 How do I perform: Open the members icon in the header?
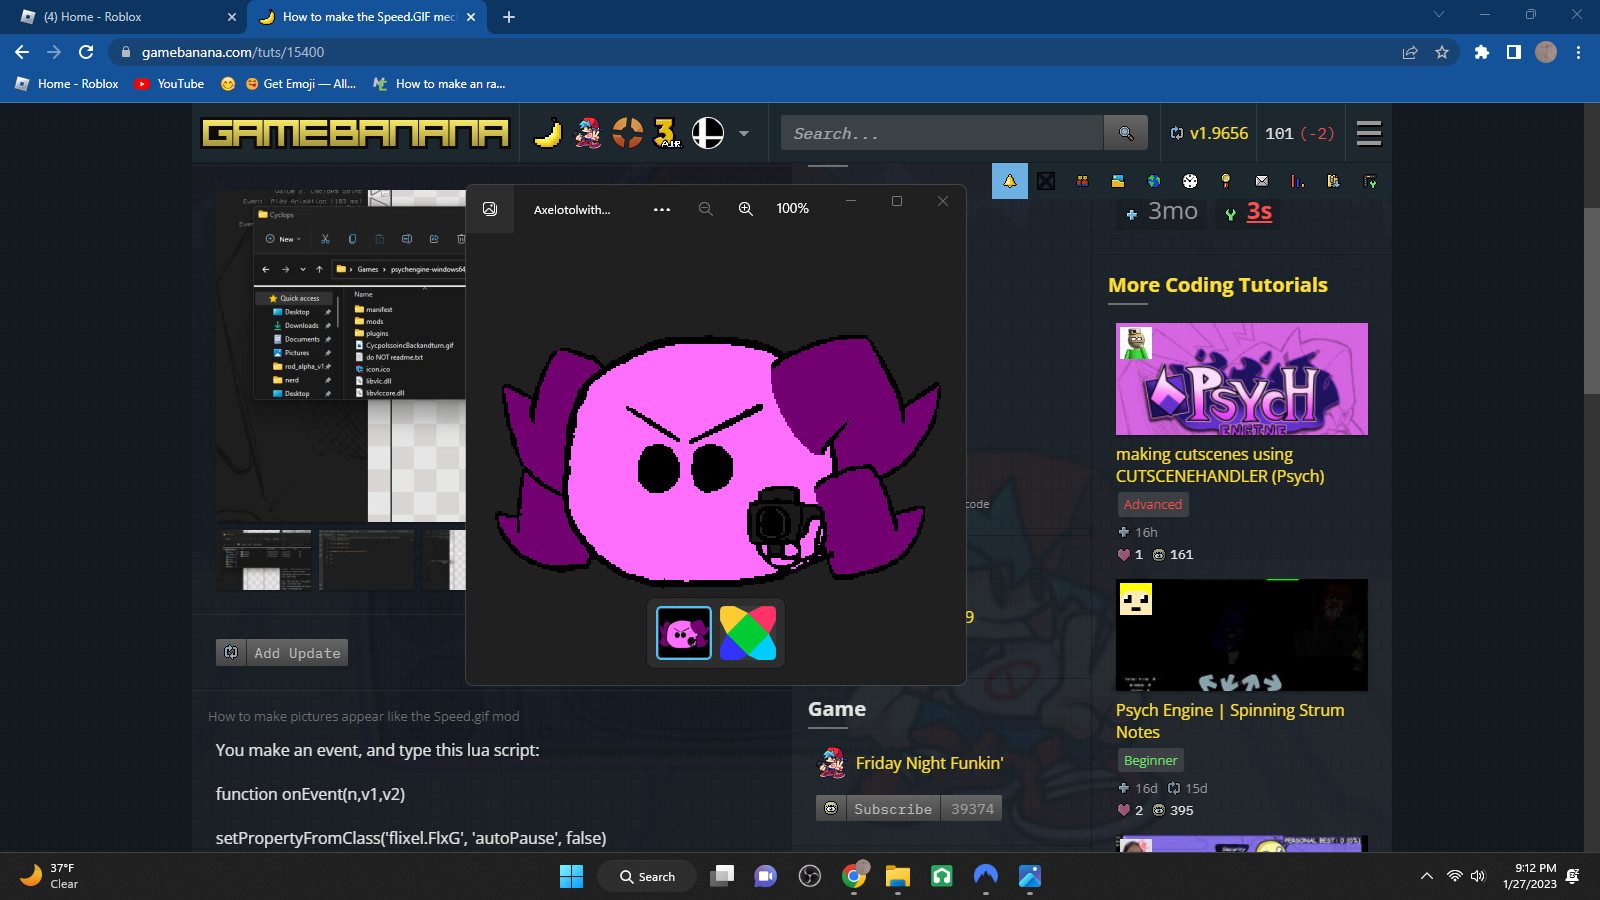1081,181
